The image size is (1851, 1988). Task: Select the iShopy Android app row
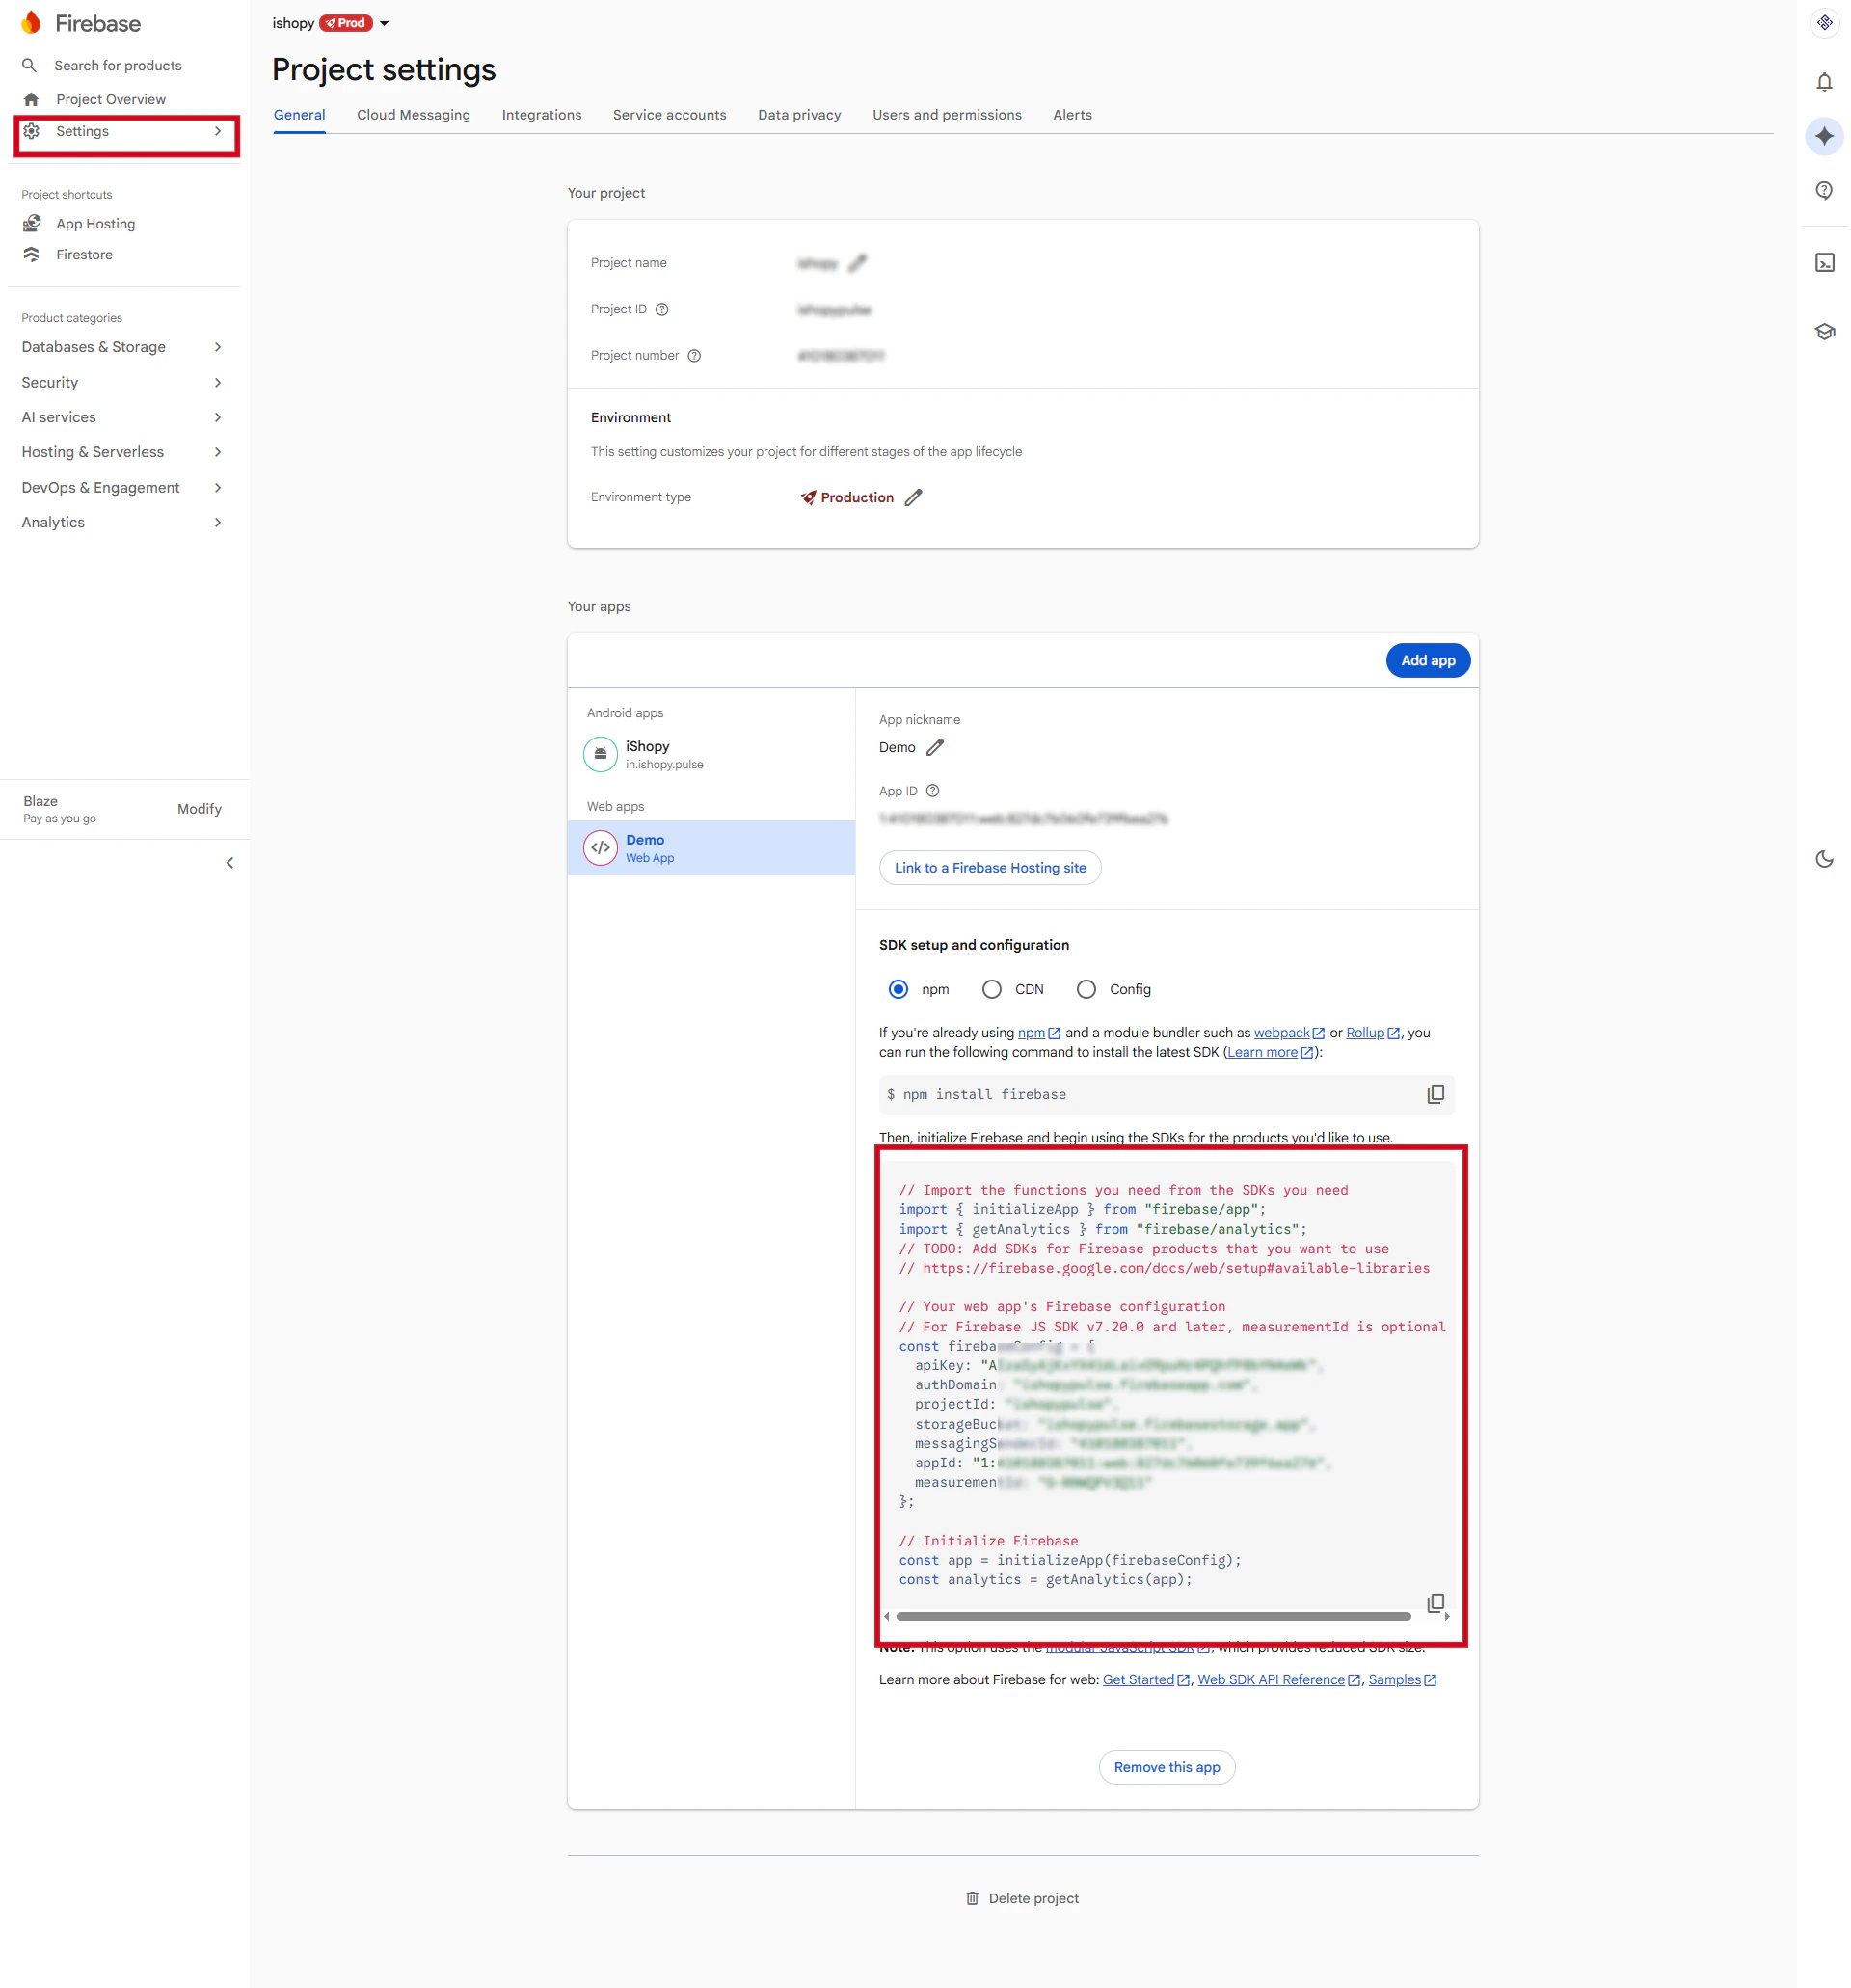point(710,754)
